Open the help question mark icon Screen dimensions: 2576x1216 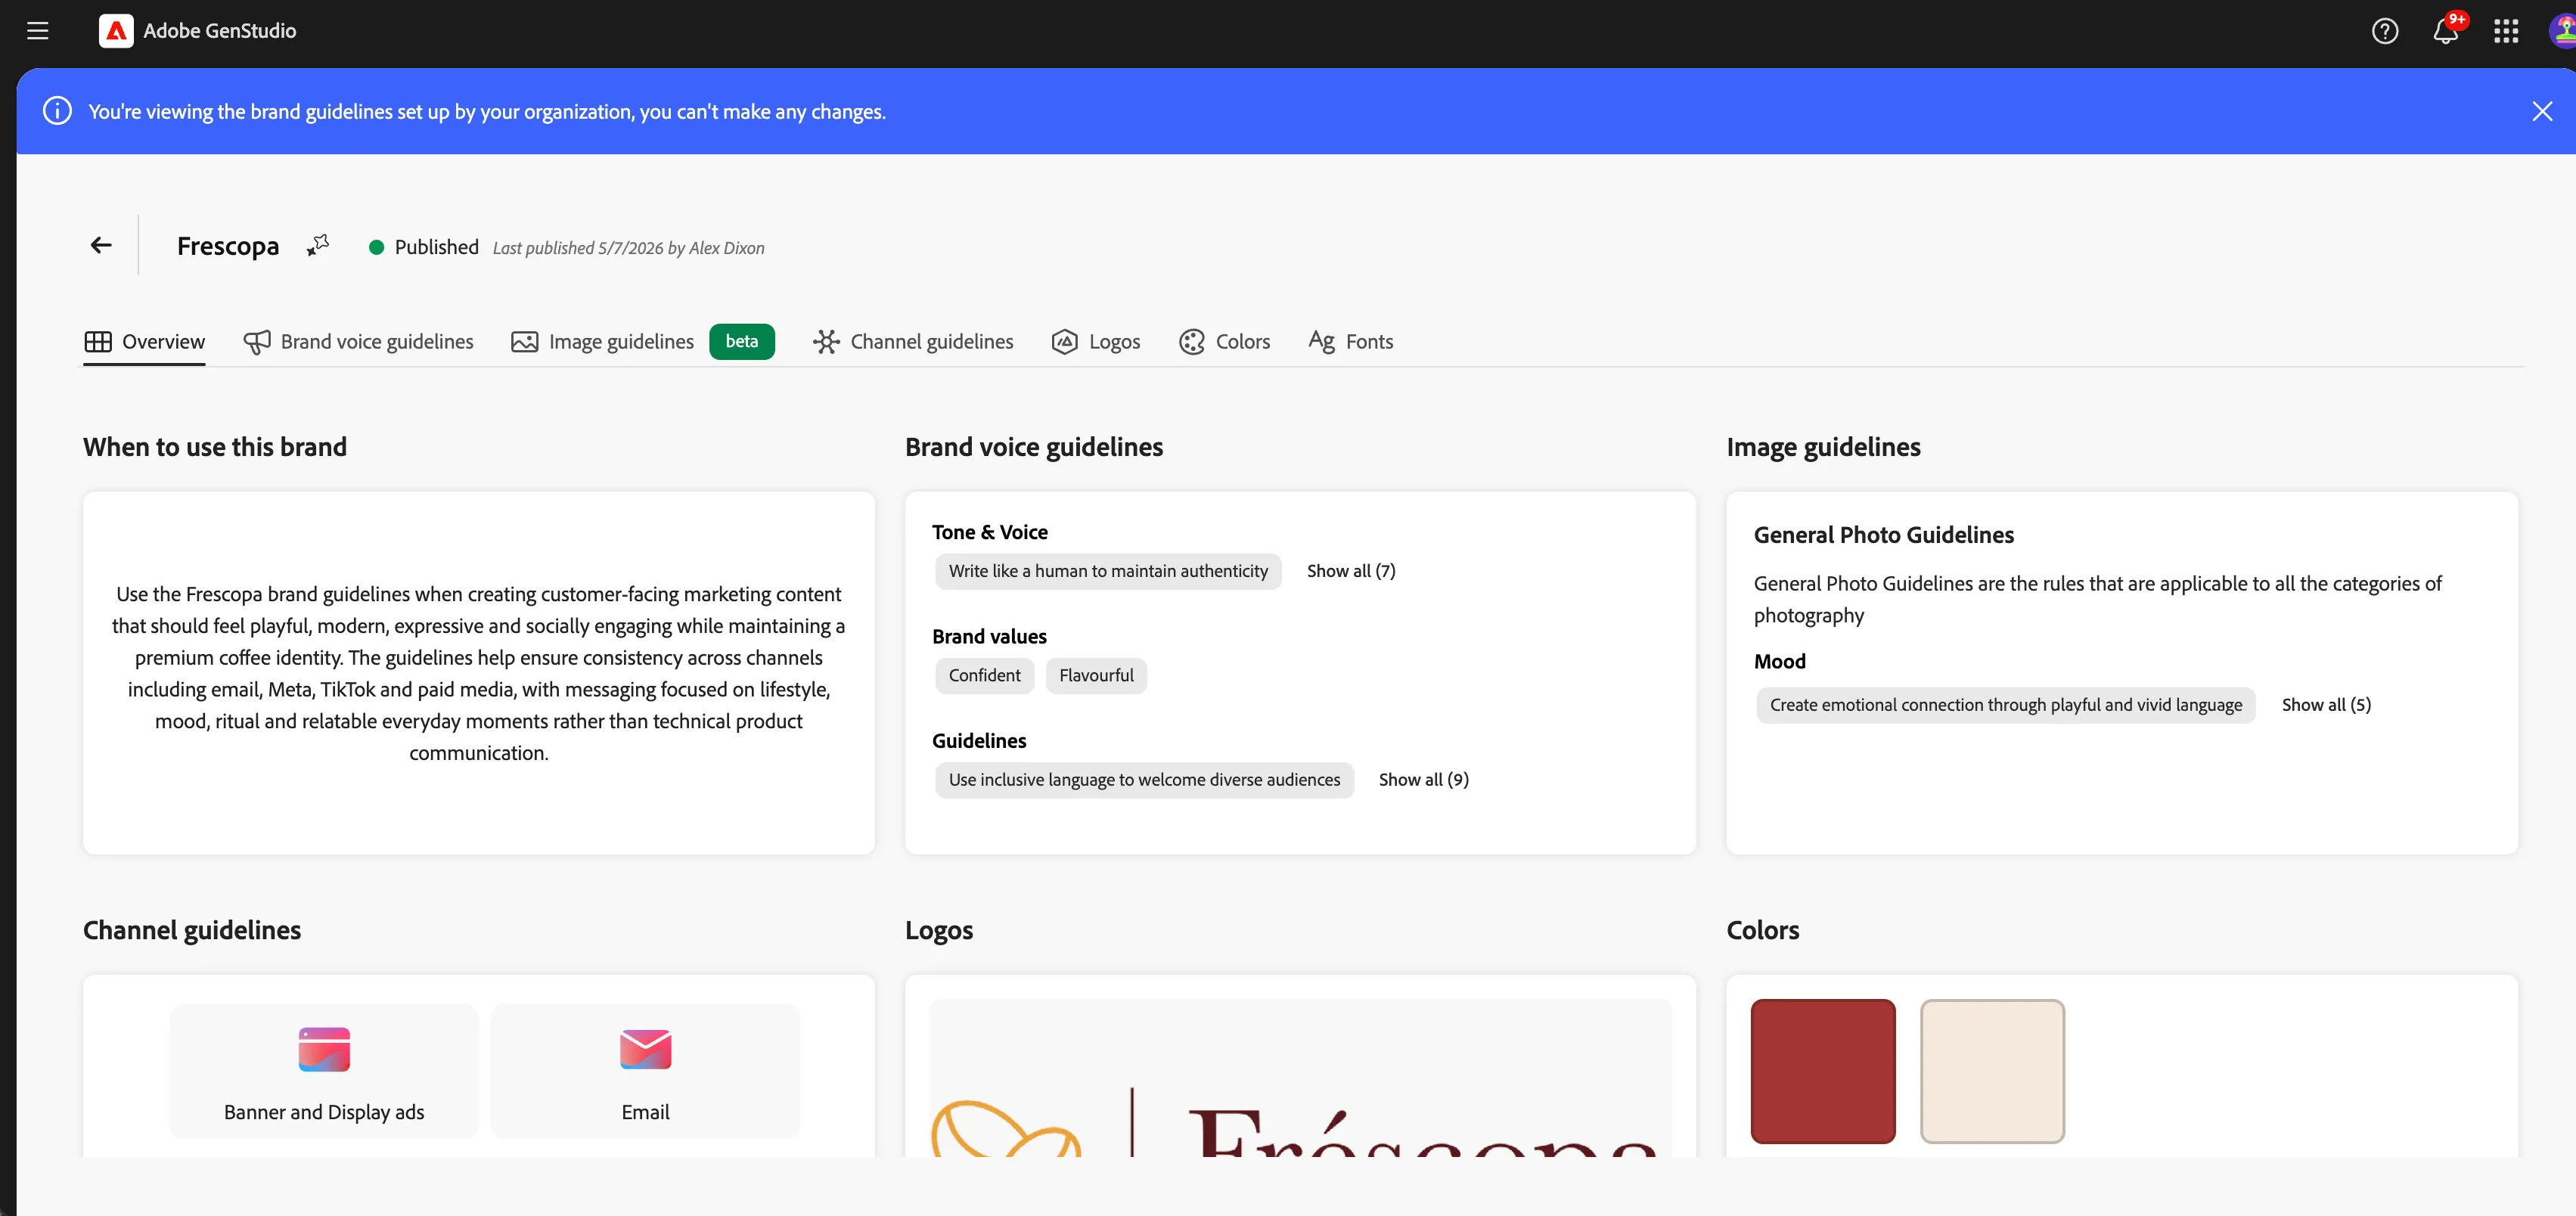coord(2385,31)
